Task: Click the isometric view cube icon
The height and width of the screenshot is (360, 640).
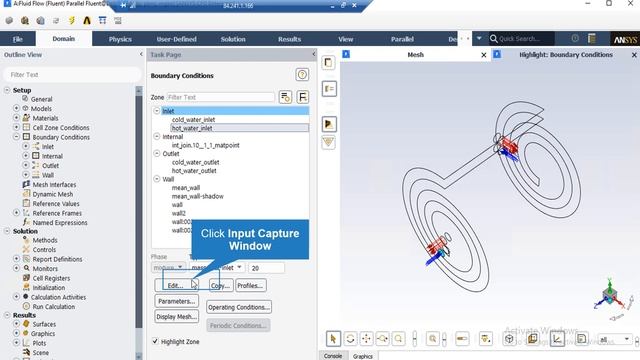Action: [509, 338]
